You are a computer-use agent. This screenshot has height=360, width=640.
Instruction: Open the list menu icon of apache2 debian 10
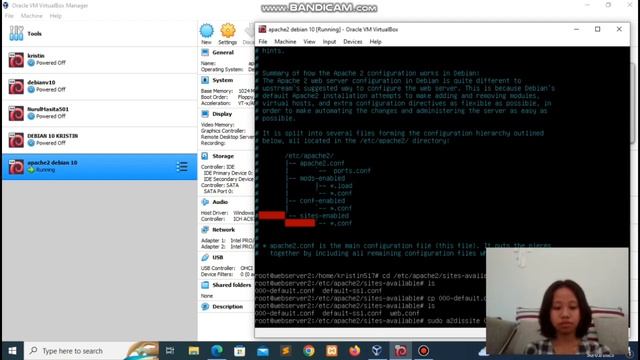pos(182,167)
